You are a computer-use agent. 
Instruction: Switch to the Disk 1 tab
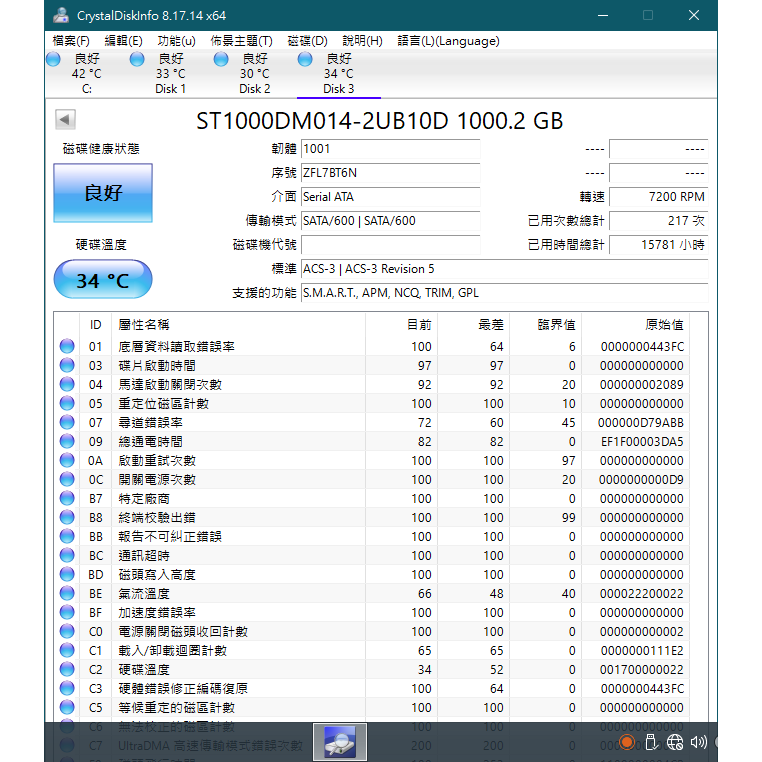170,73
